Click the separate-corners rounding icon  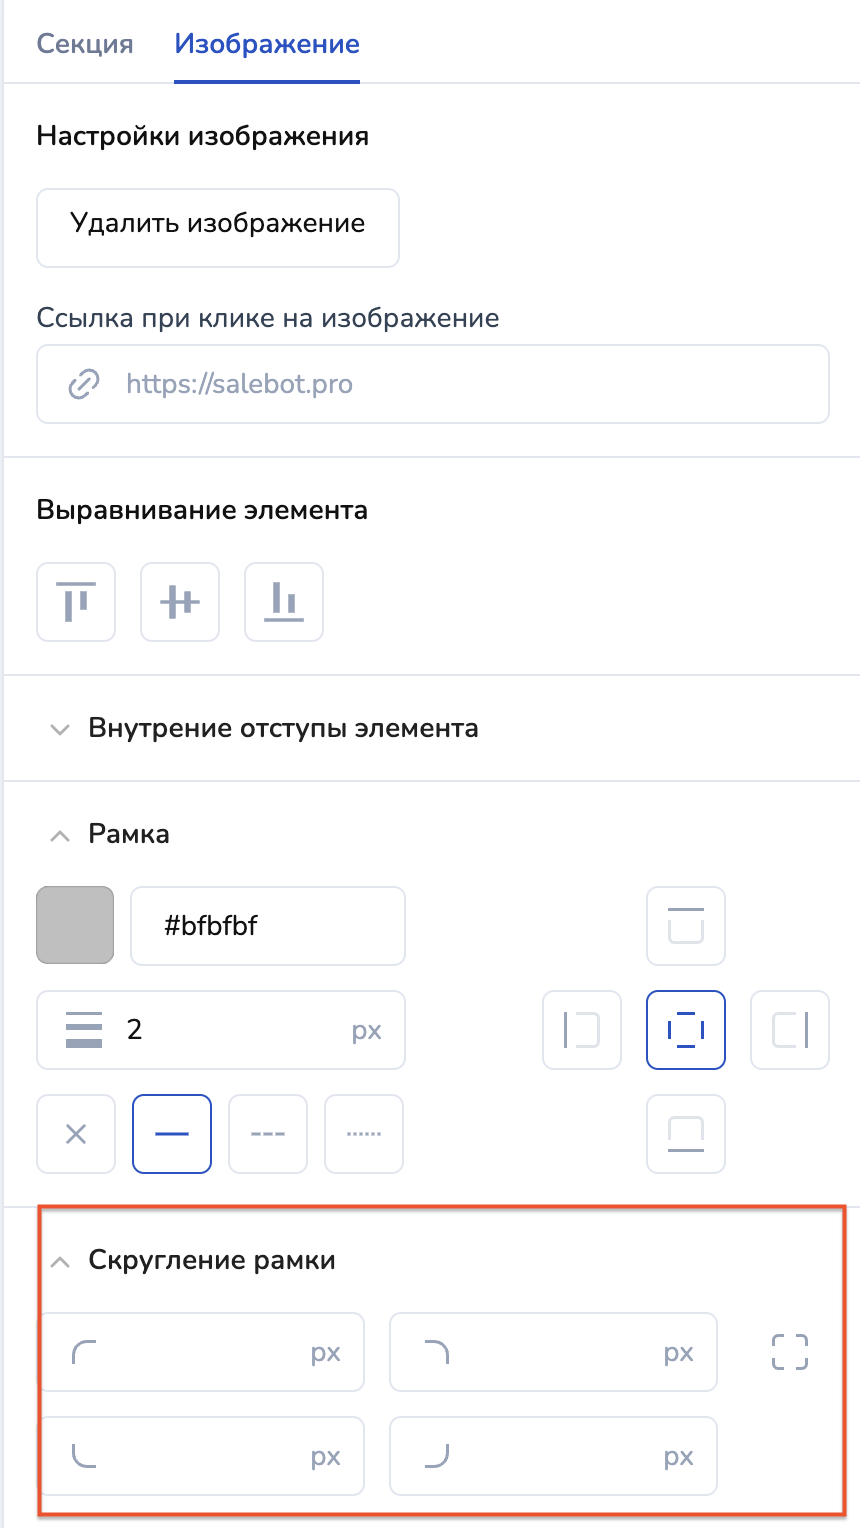[790, 1352]
